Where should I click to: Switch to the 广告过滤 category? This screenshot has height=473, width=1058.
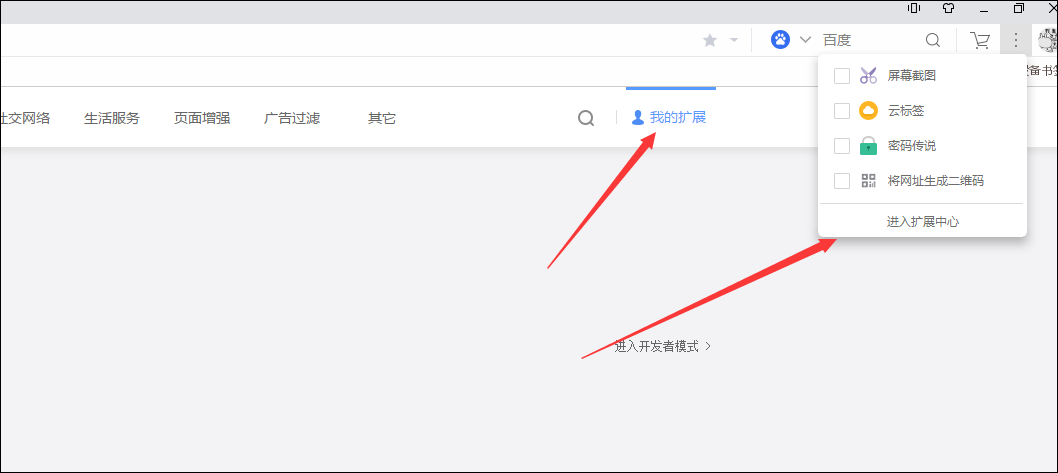(x=291, y=119)
